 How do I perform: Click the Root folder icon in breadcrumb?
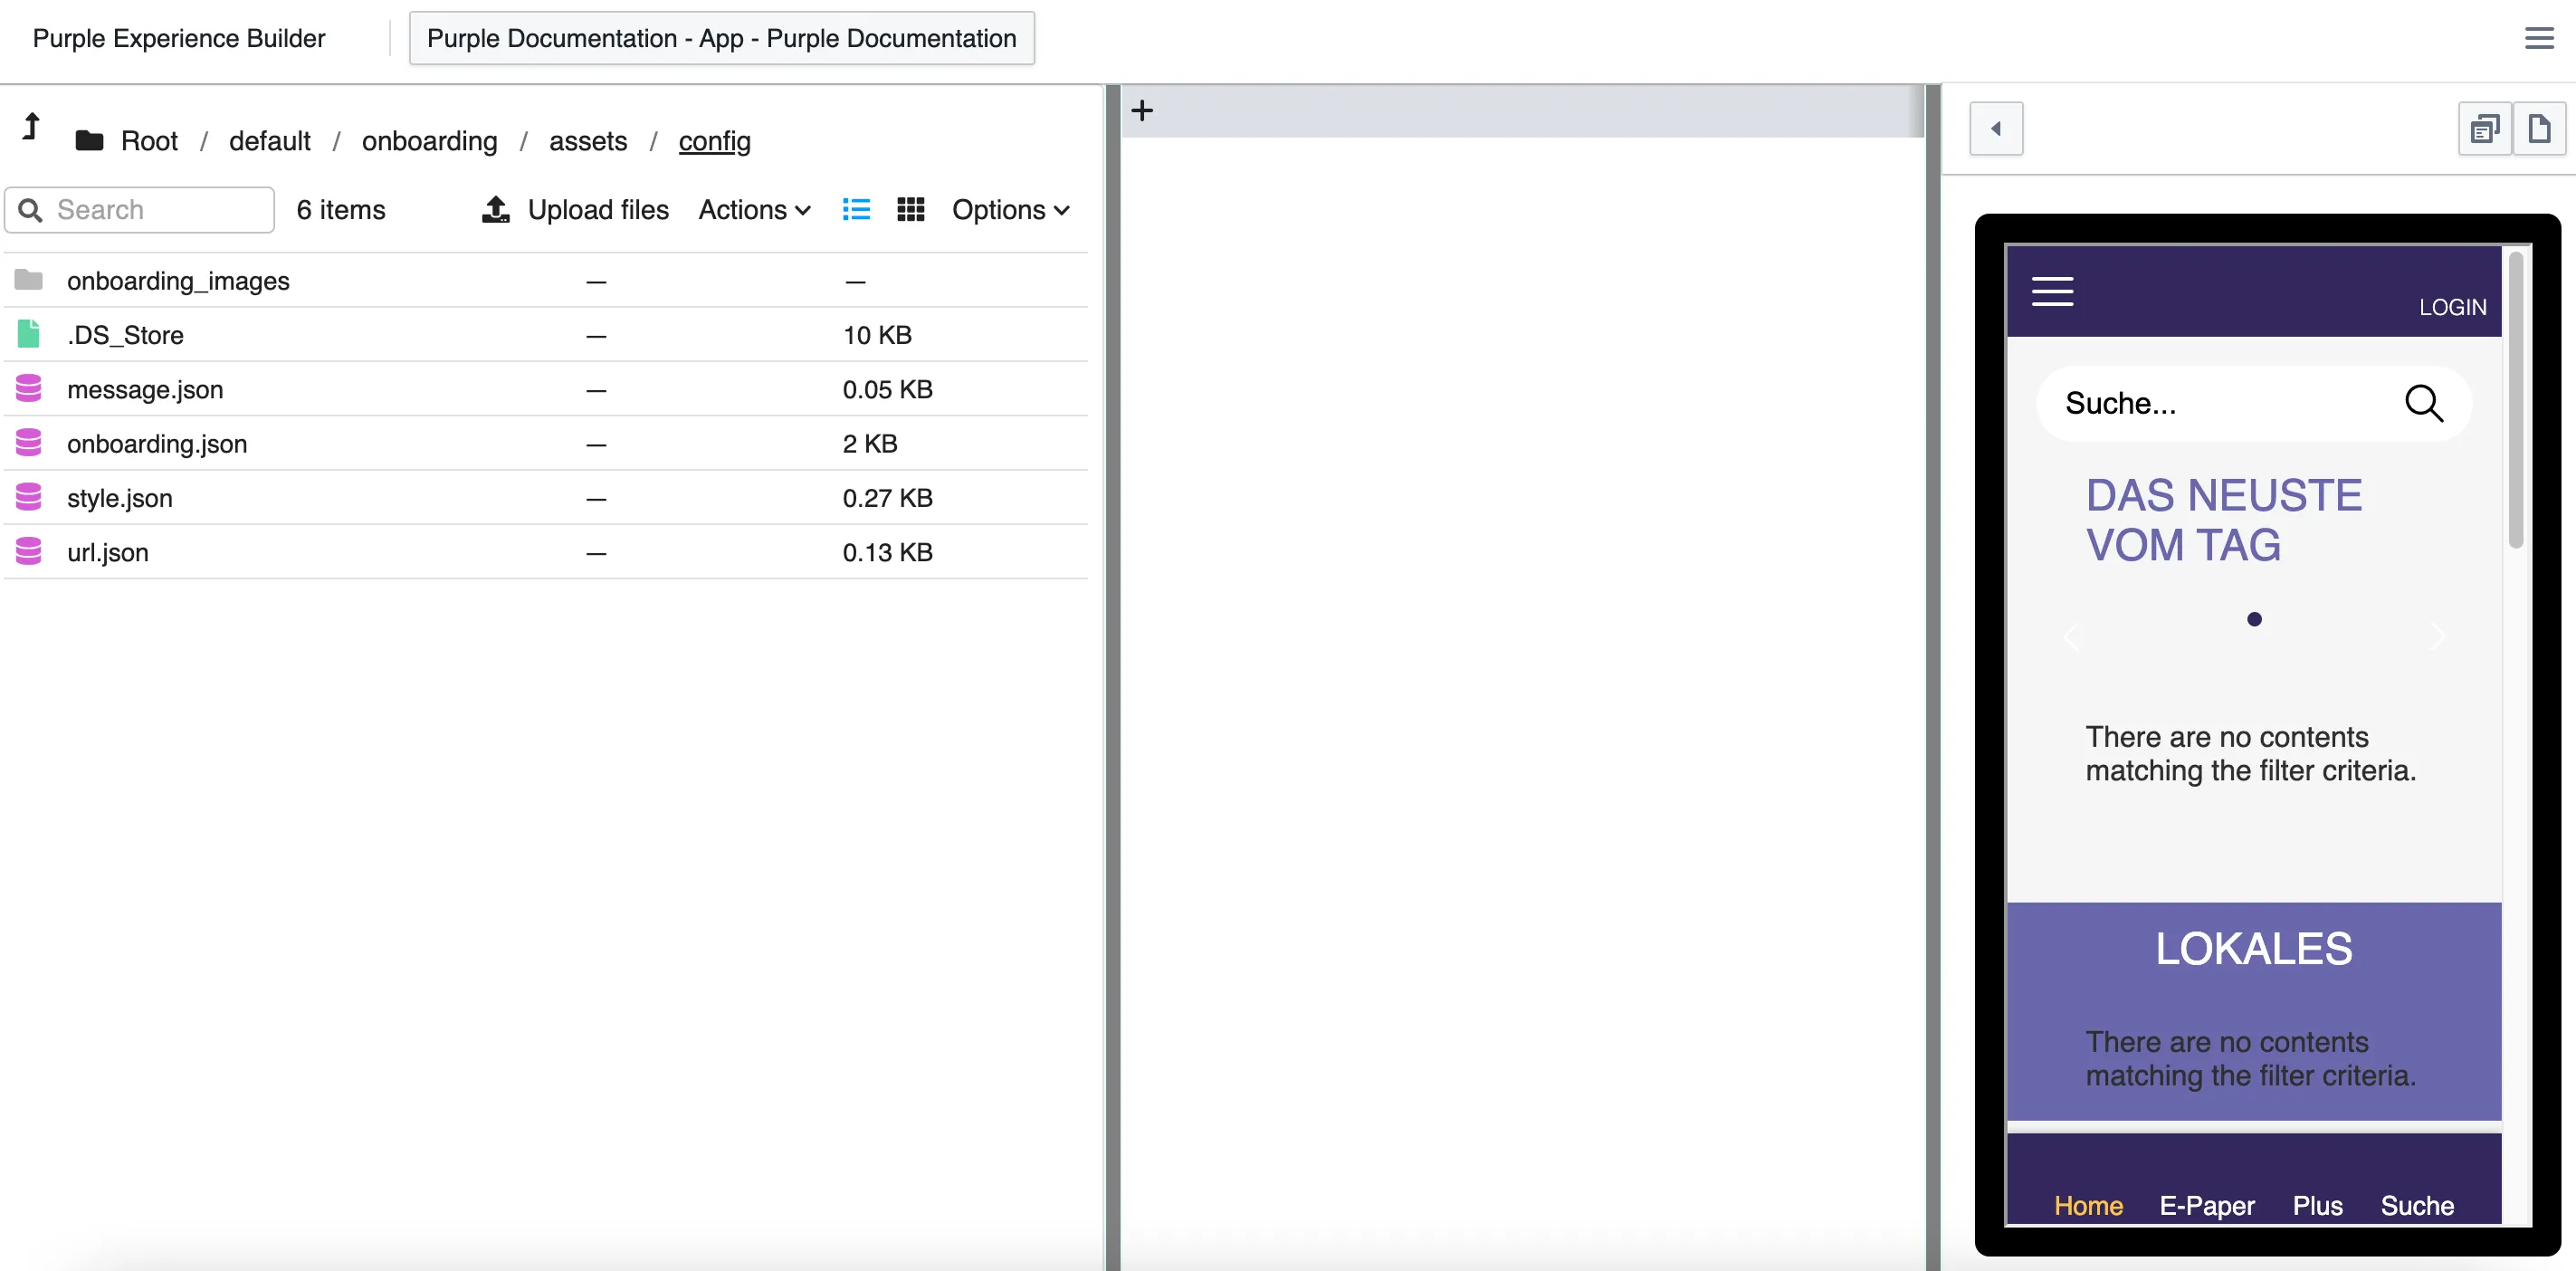click(89, 141)
